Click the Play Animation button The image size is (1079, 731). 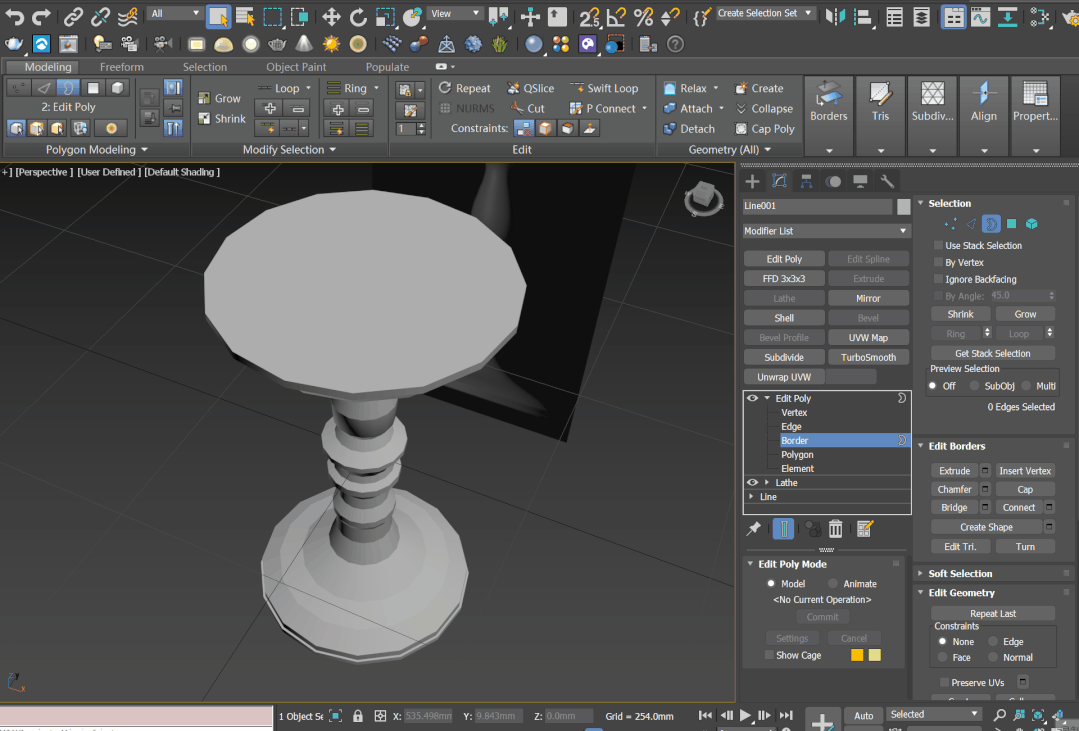click(745, 715)
